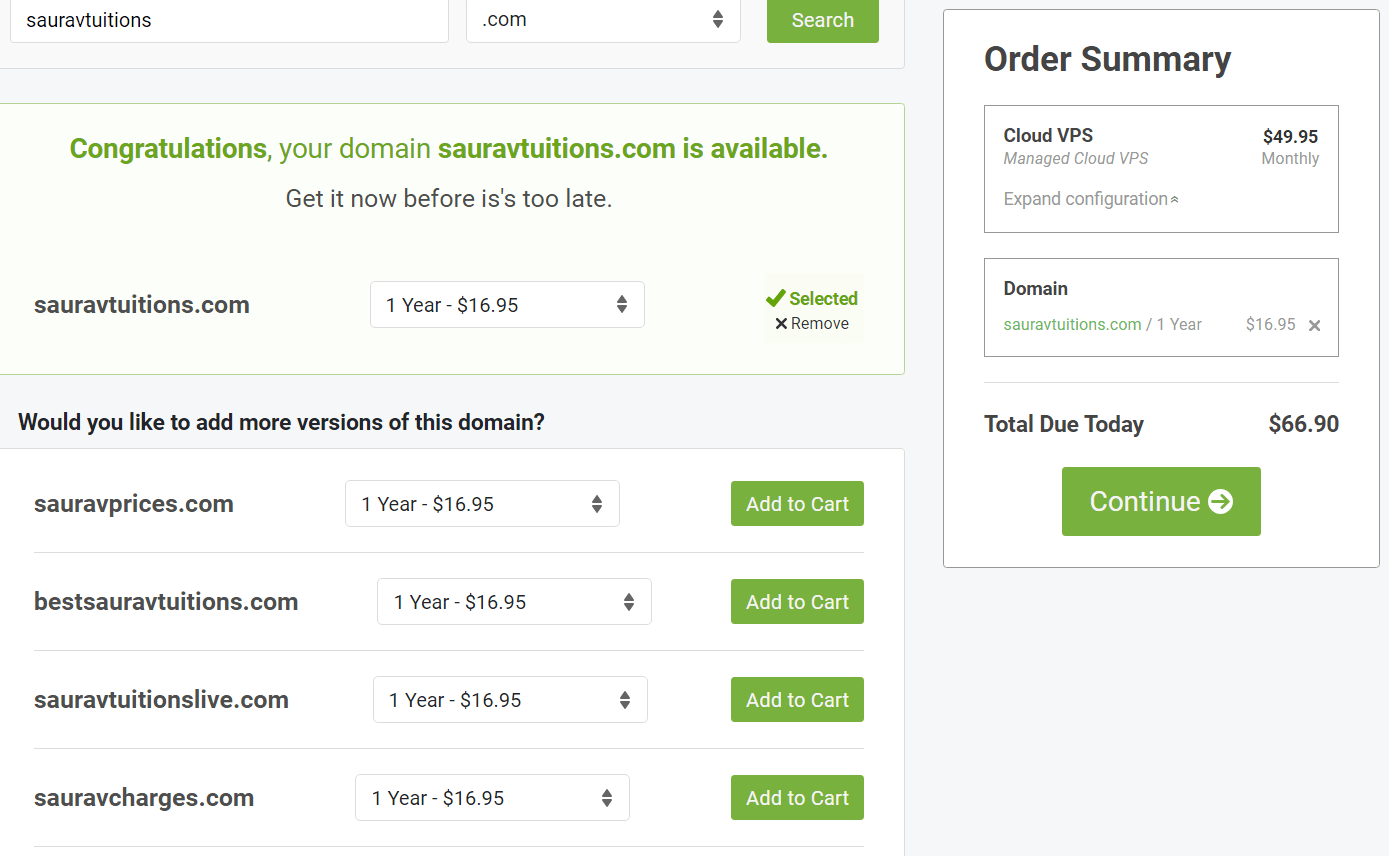Click the X icon next to Remove text

782,323
